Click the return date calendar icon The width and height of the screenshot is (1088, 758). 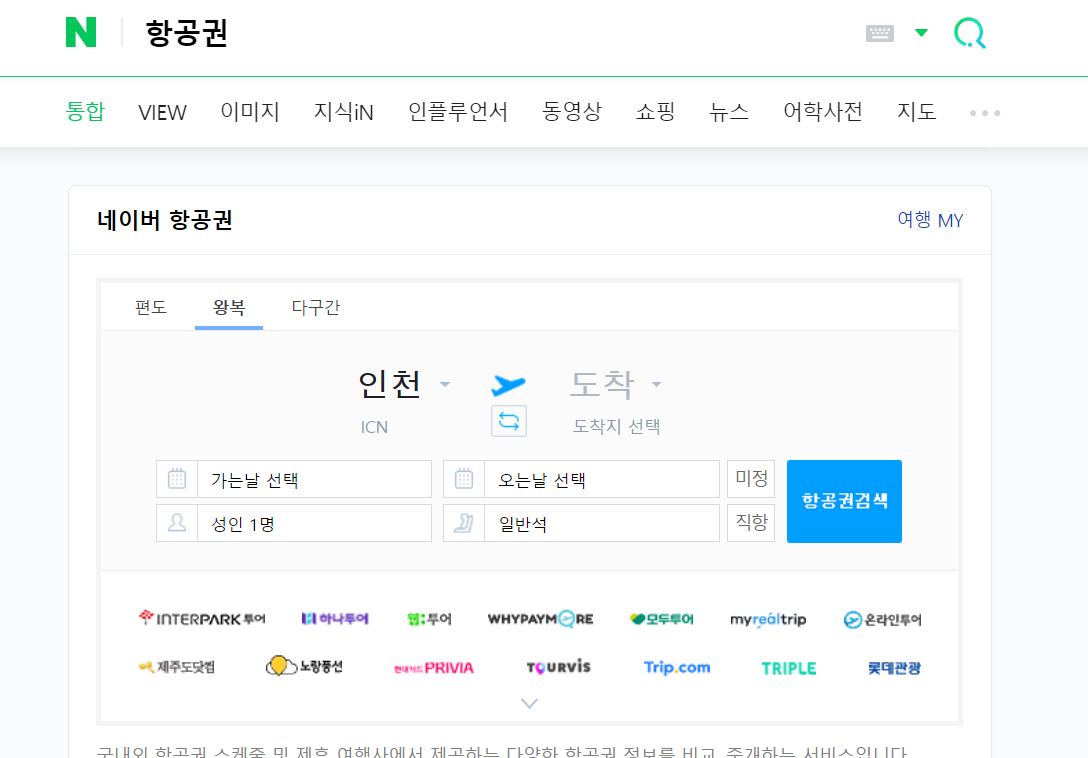click(x=464, y=479)
